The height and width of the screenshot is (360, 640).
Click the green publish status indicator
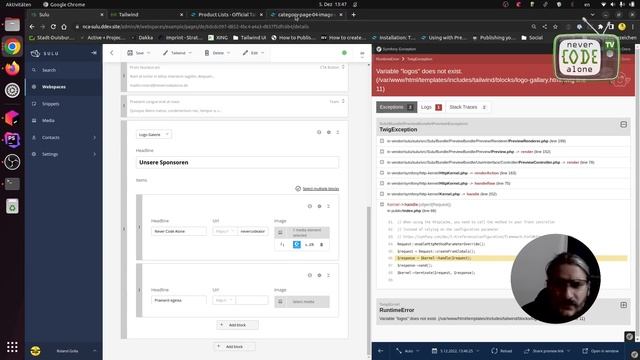344,53
